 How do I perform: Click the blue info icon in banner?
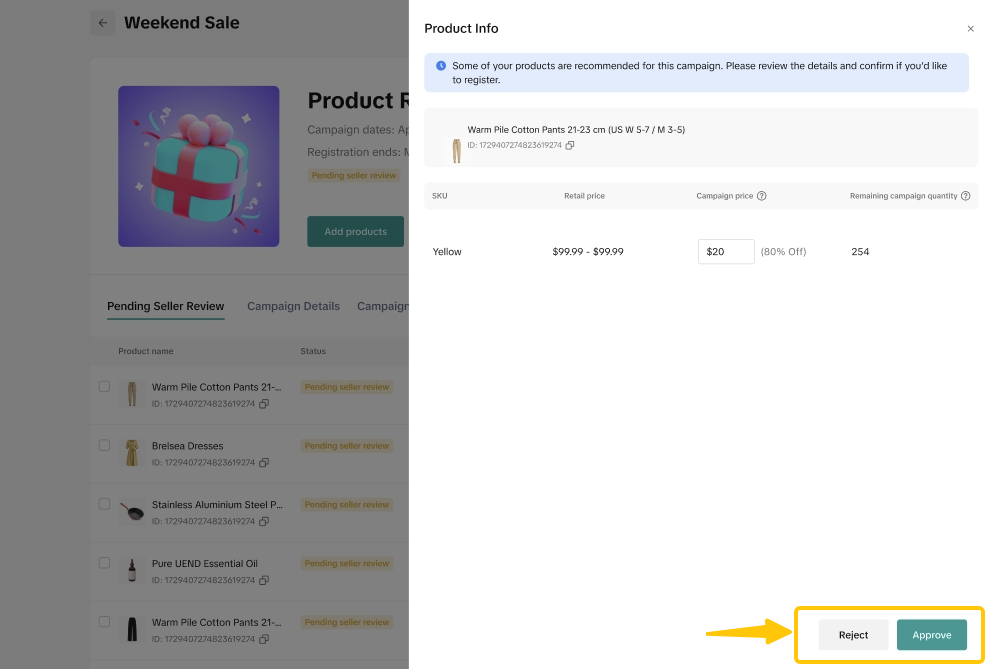(441, 66)
